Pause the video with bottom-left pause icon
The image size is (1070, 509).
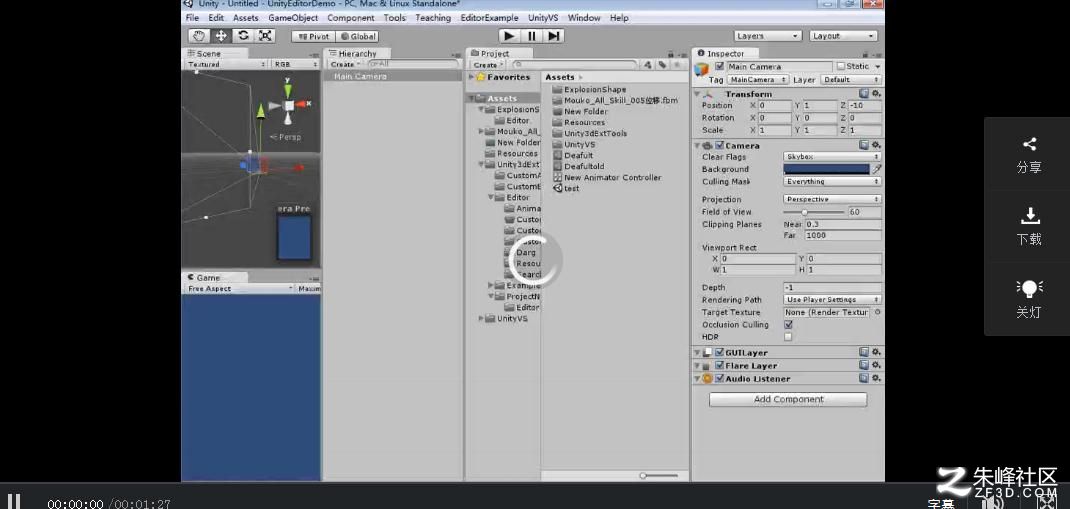pos(14,501)
